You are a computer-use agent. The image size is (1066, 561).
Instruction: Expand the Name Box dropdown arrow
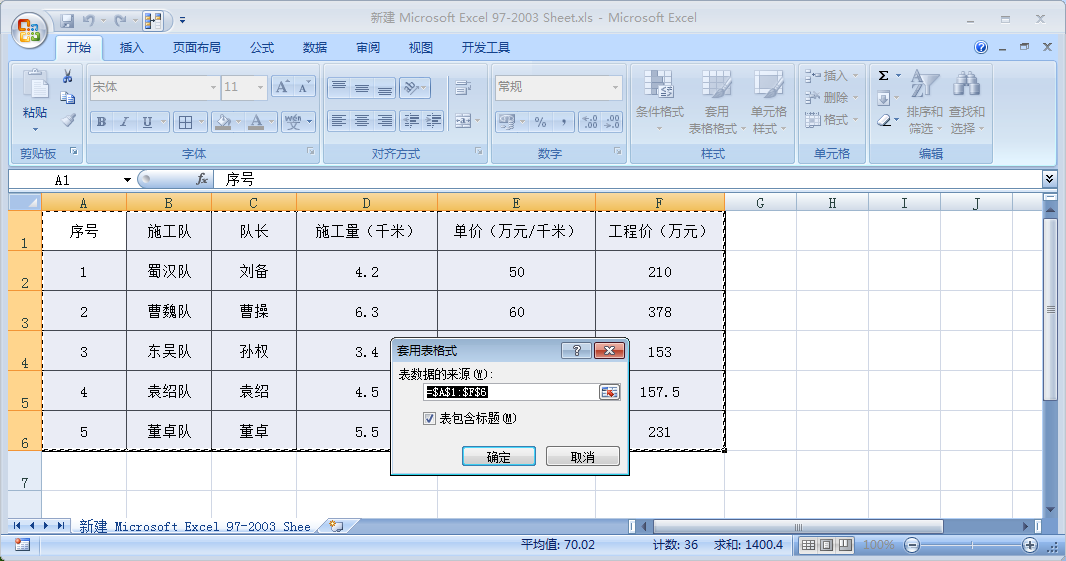pyautogui.click(x=127, y=180)
